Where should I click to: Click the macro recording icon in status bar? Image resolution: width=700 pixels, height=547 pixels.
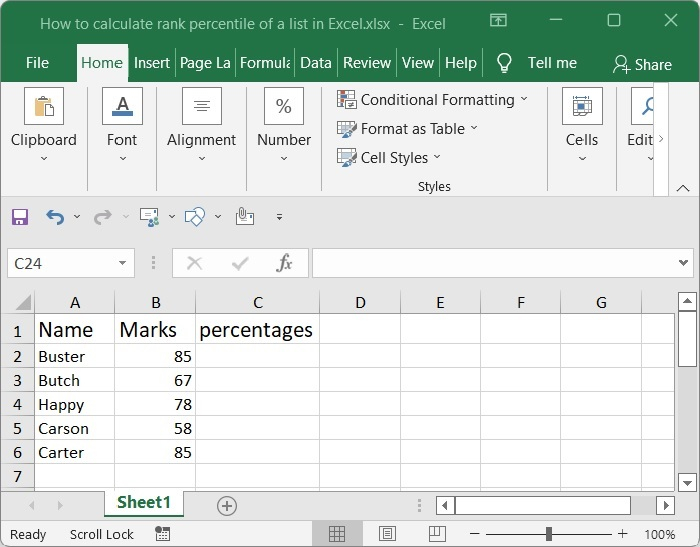162,534
